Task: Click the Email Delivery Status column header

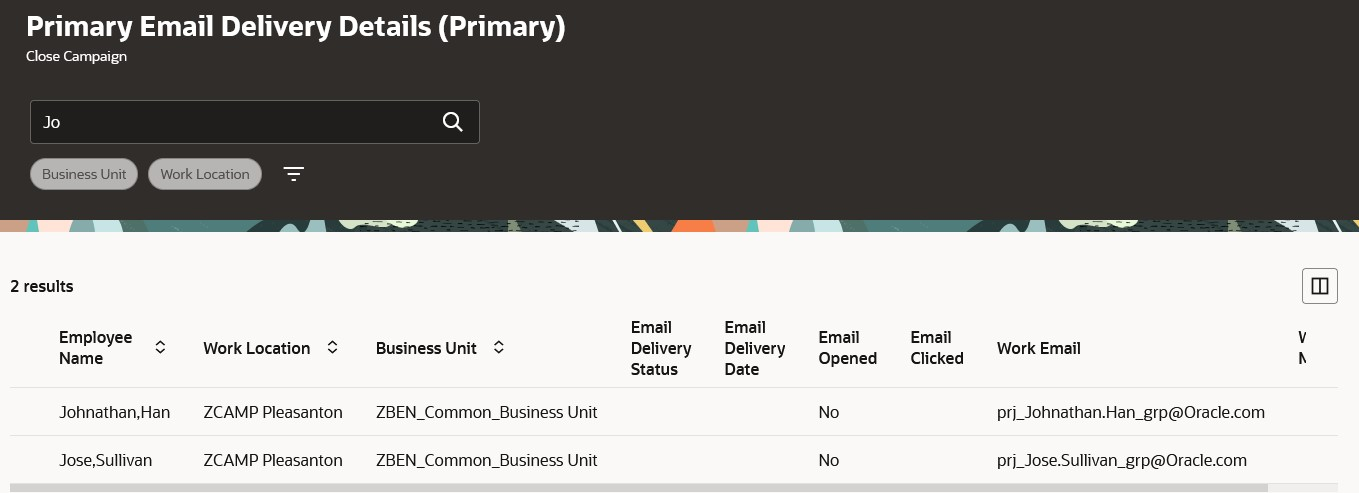Action: point(660,348)
